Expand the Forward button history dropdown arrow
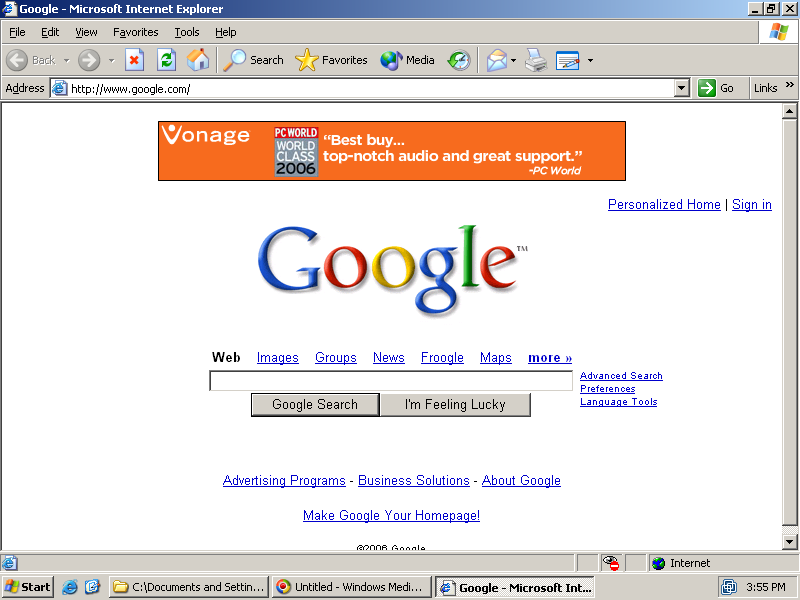This screenshot has width=800, height=600. click(x=111, y=60)
